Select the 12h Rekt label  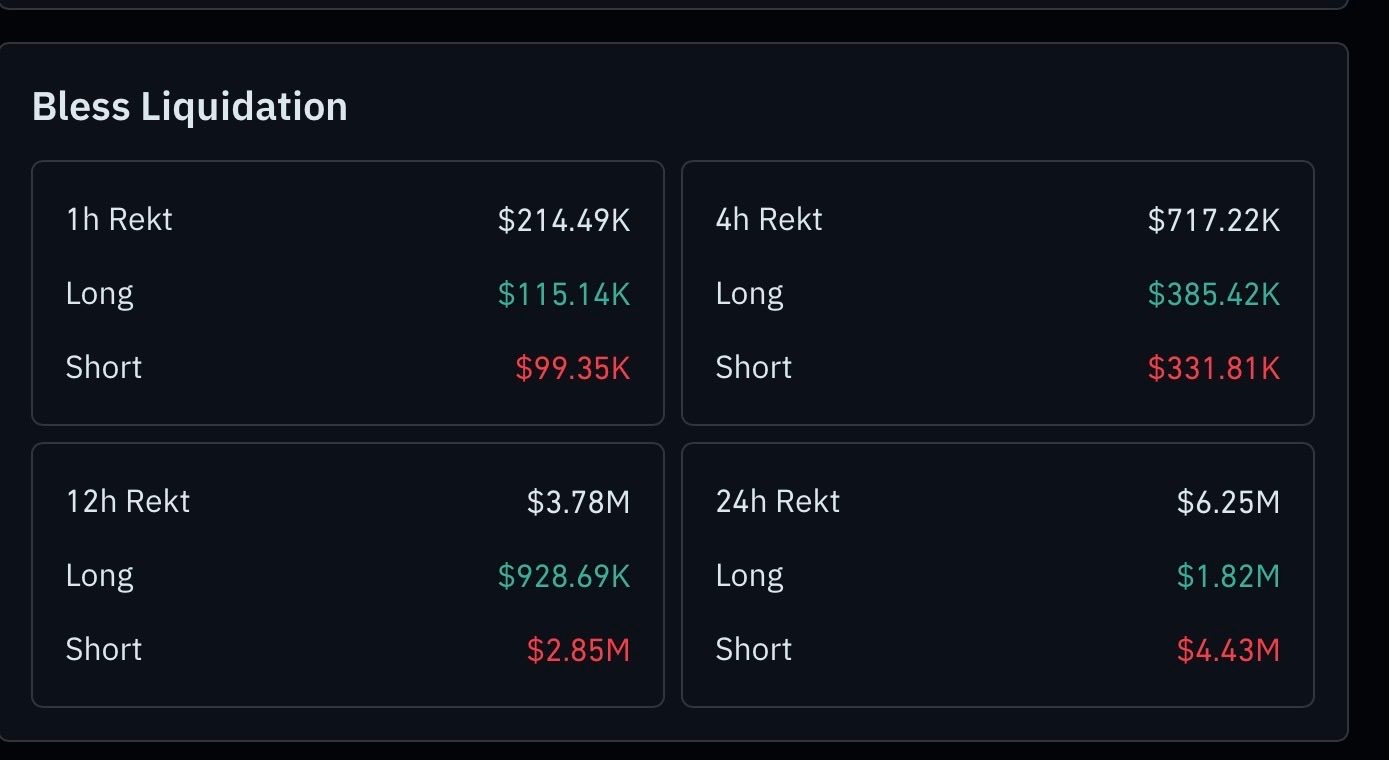[x=128, y=501]
